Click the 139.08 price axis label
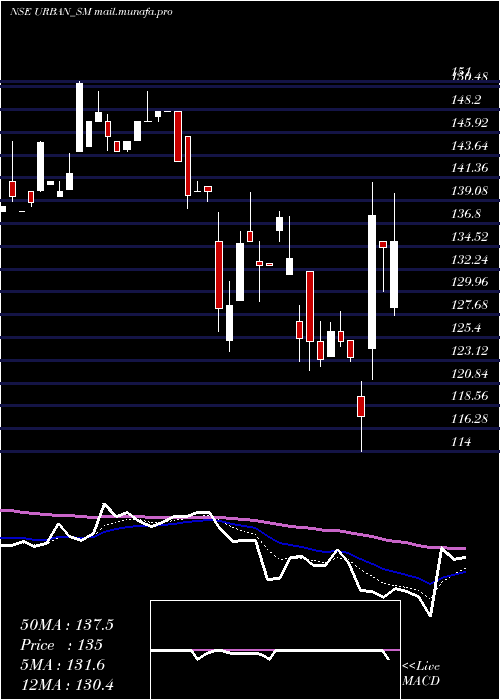Image resolution: width=500 pixels, height=700 pixels. click(x=470, y=191)
